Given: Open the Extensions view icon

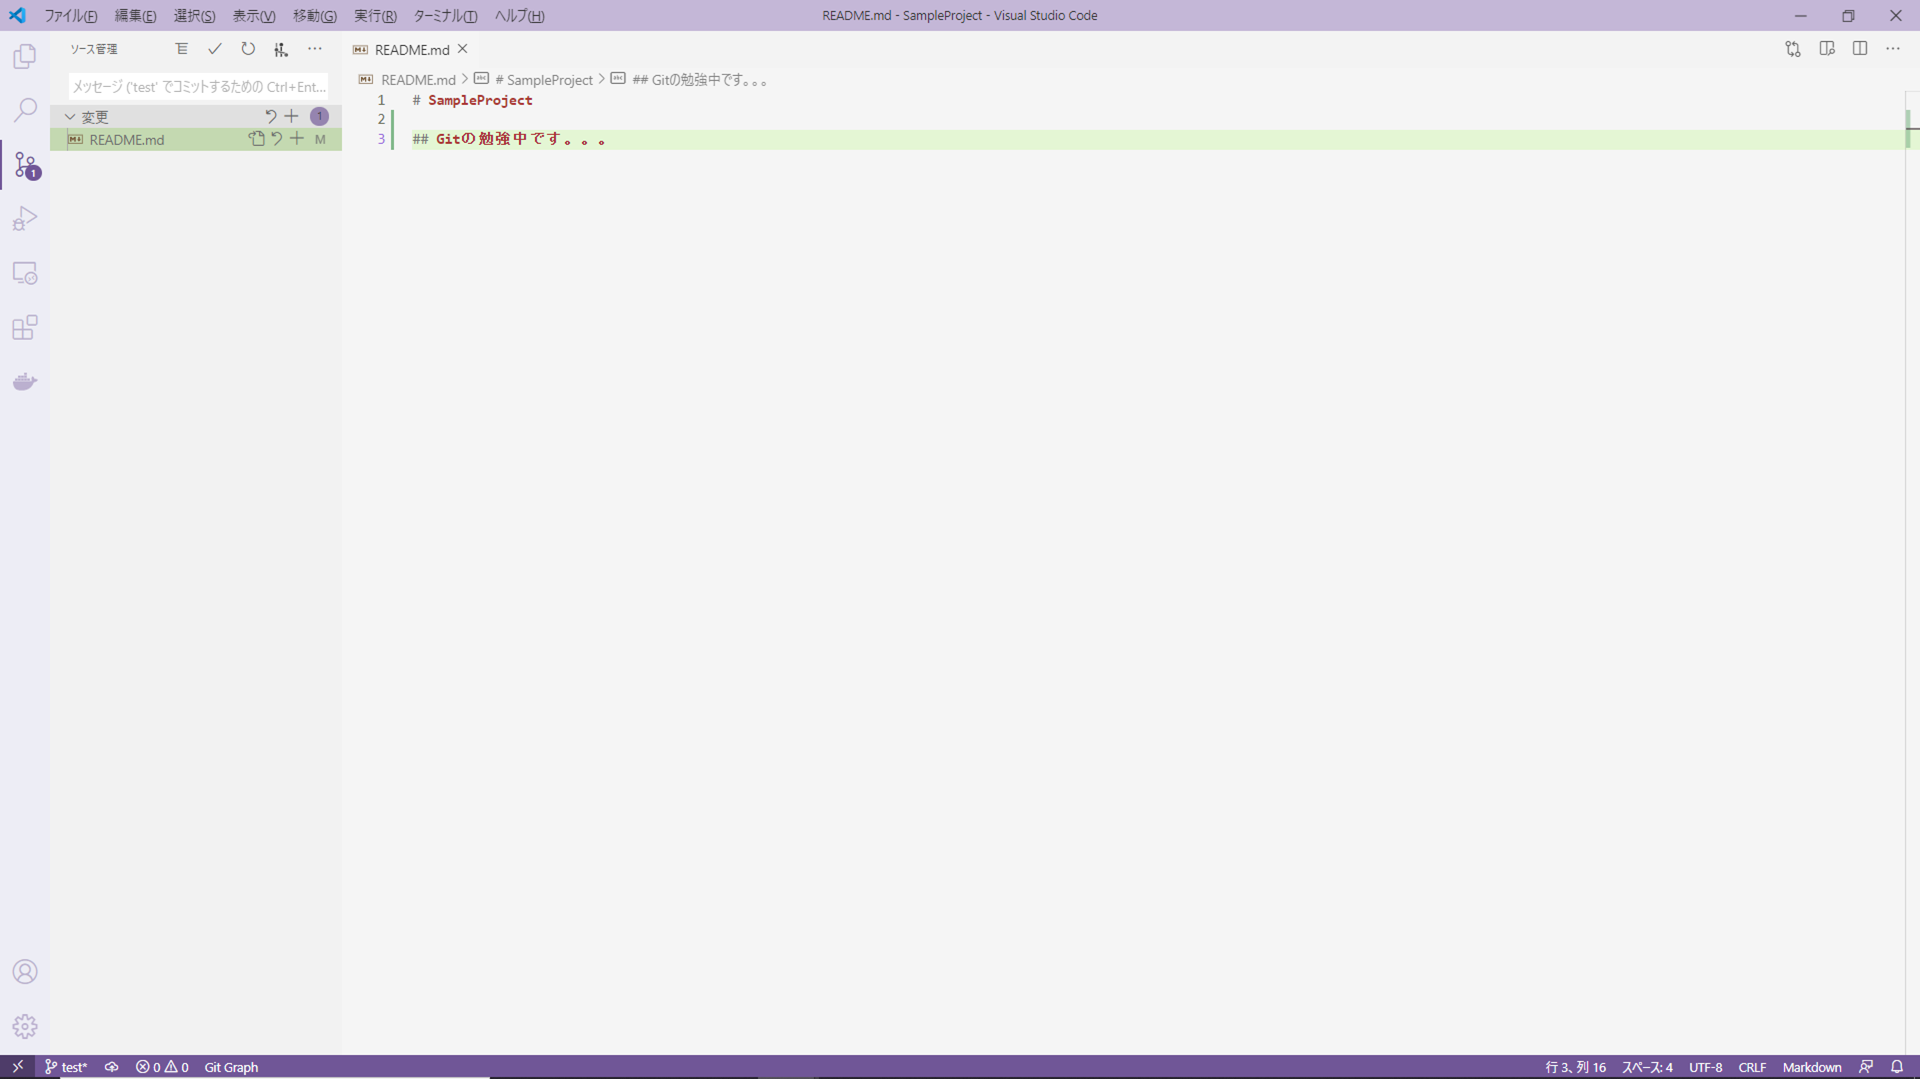Looking at the screenshot, I should (24, 327).
